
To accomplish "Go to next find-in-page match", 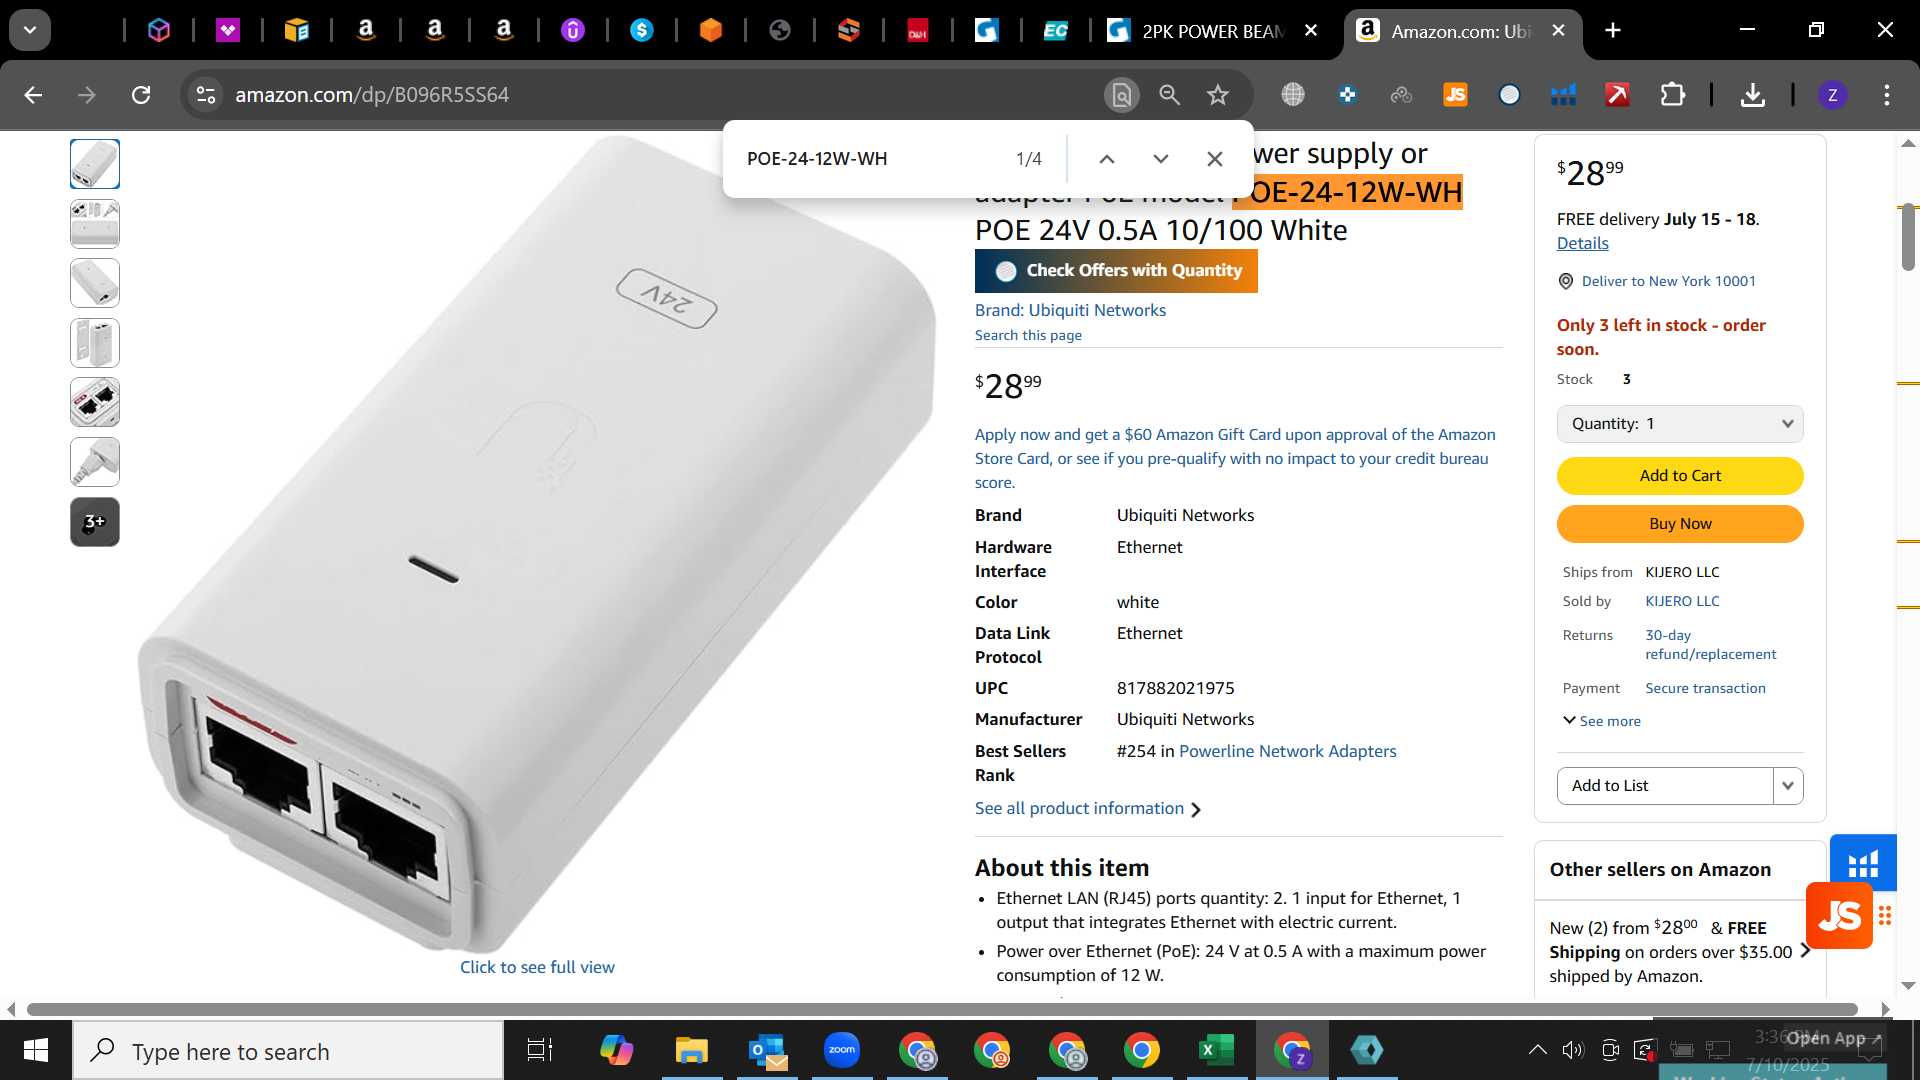I will (x=1161, y=159).
